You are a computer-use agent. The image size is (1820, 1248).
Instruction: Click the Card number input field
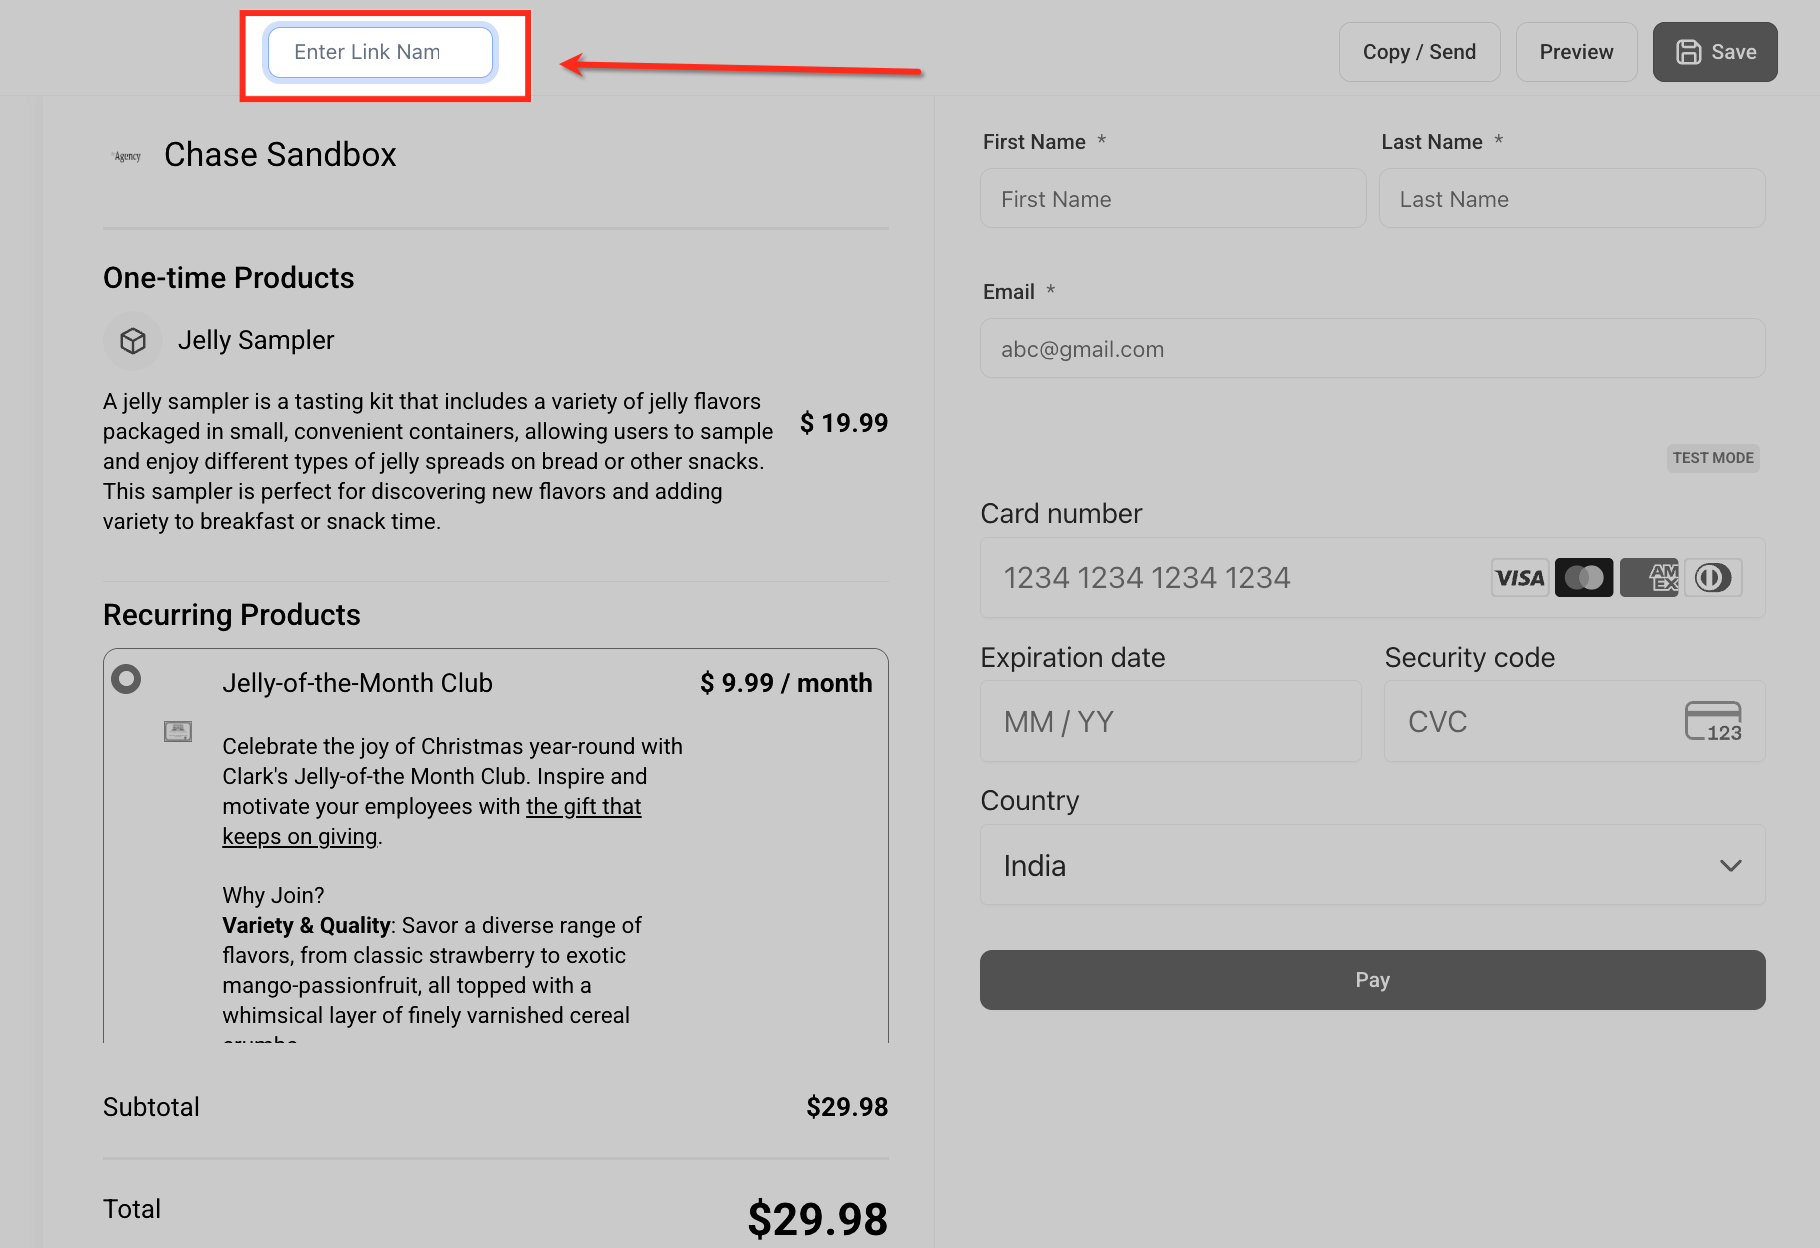1373,578
